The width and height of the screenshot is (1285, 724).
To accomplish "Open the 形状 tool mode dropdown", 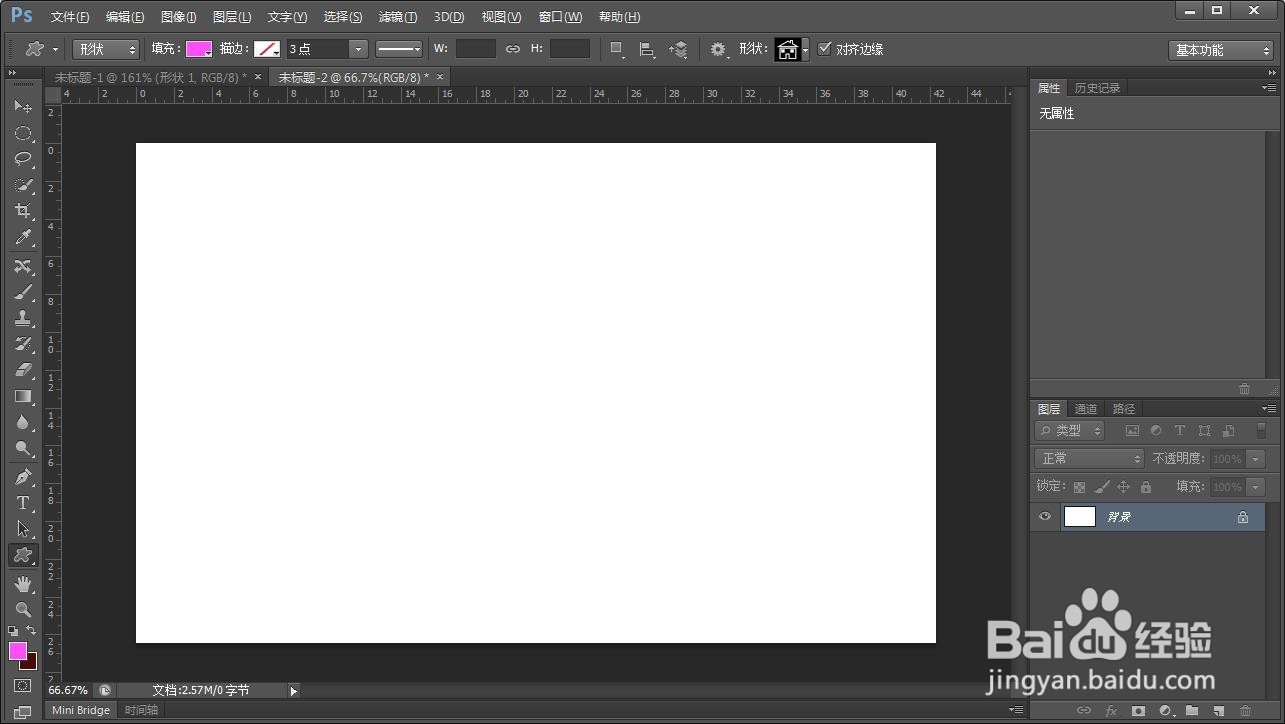I will [x=106, y=49].
